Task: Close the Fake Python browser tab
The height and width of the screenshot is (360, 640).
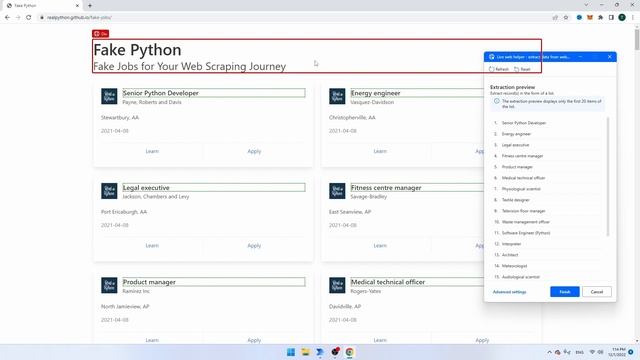Action: pyautogui.click(x=78, y=6)
